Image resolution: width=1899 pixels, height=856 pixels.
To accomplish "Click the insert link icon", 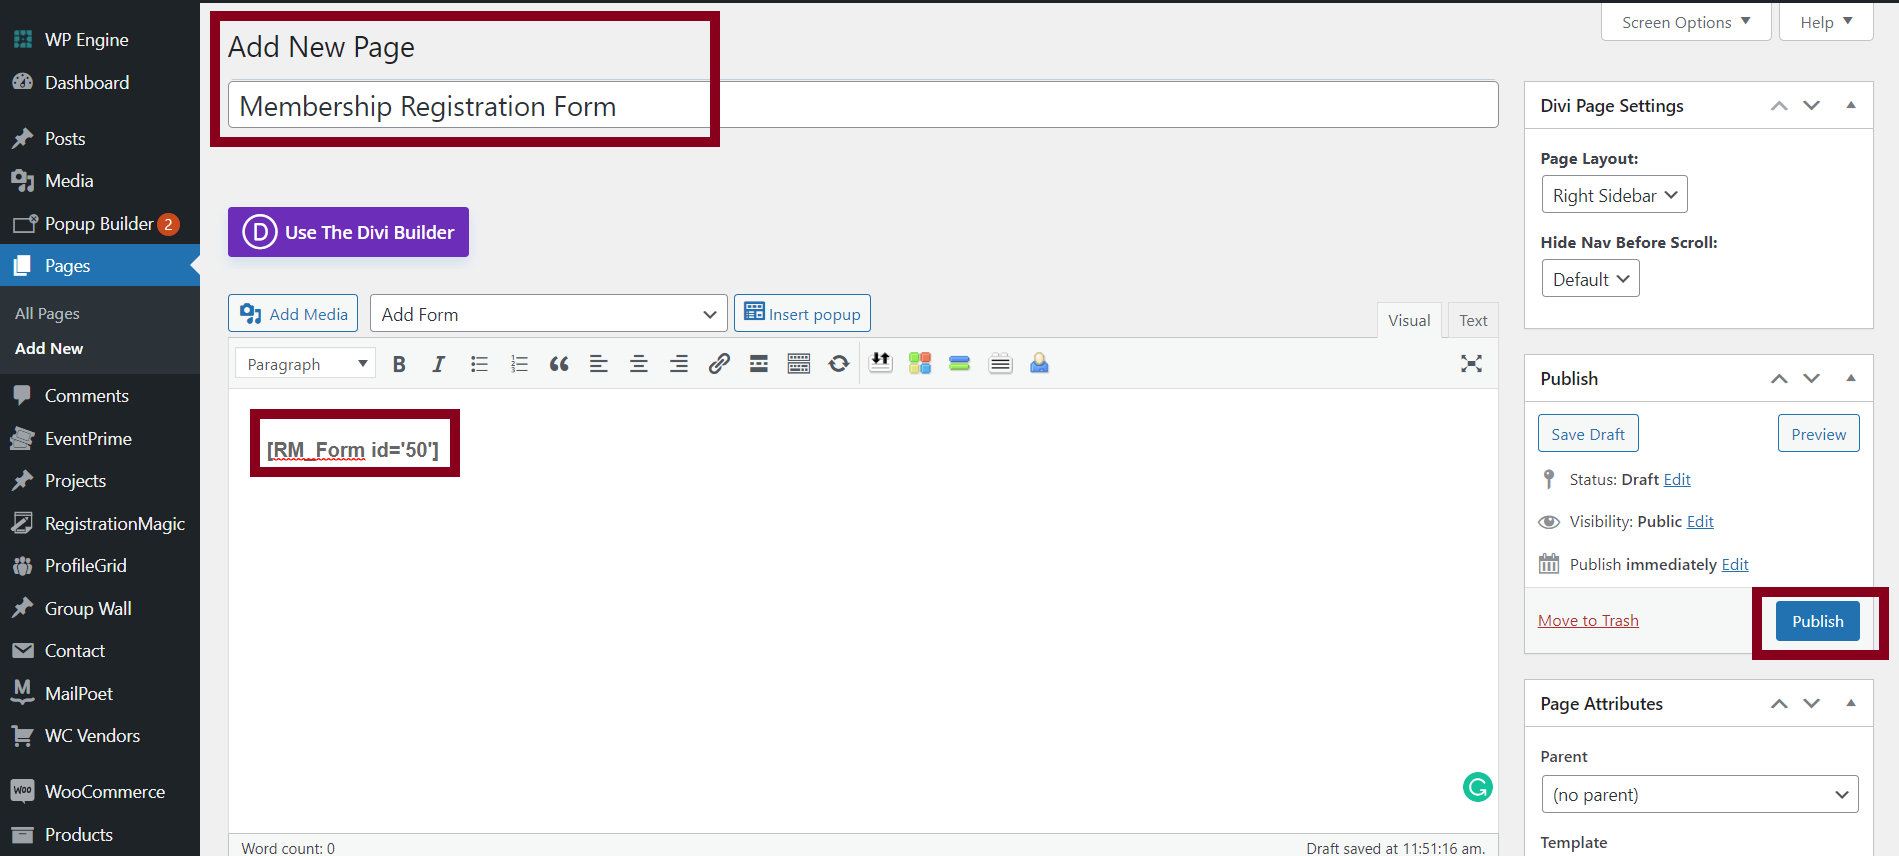I will 719,364.
